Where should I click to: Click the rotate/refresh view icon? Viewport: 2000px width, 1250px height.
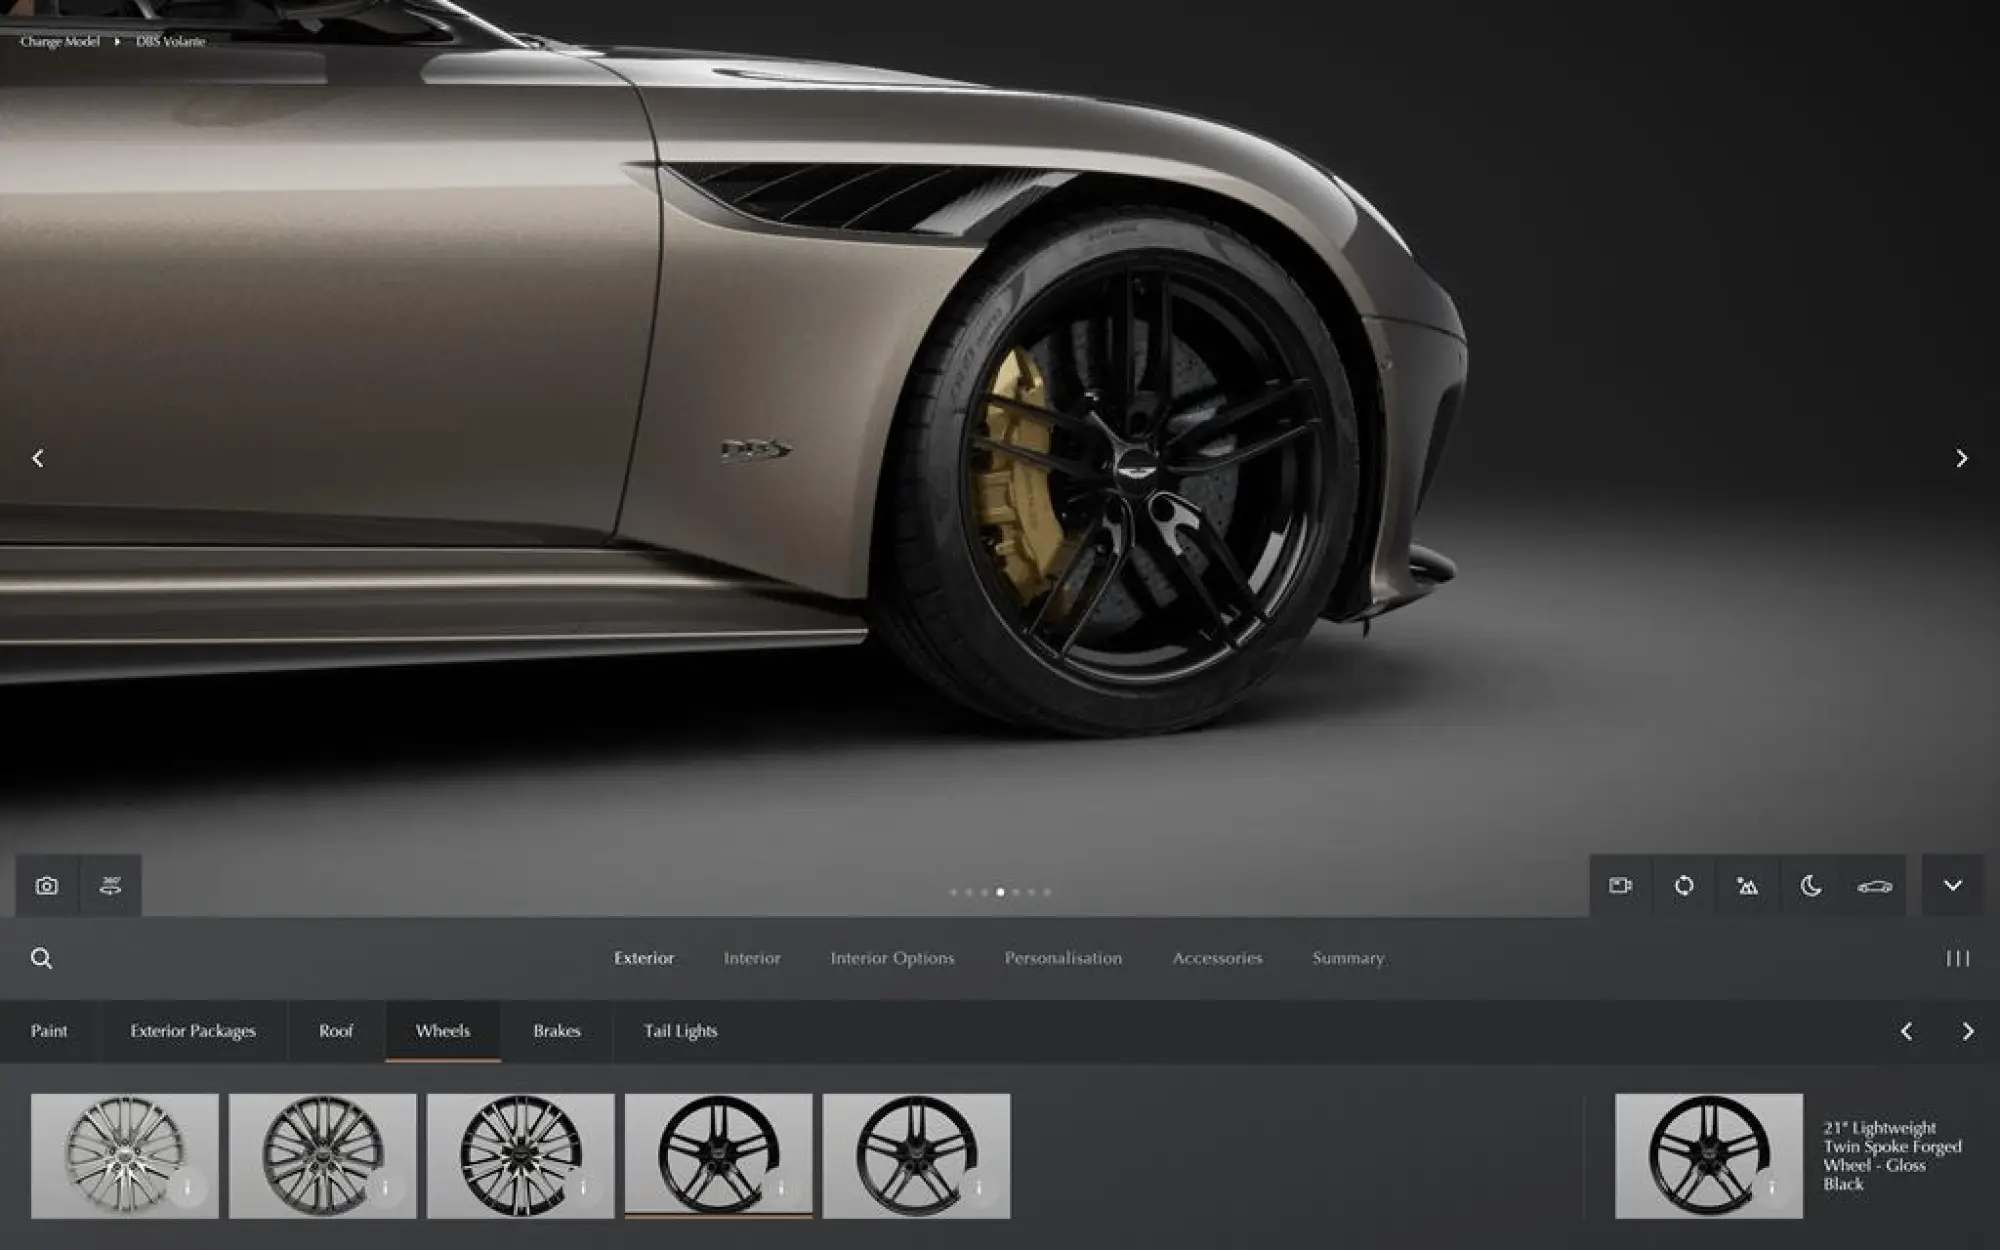coord(1684,886)
